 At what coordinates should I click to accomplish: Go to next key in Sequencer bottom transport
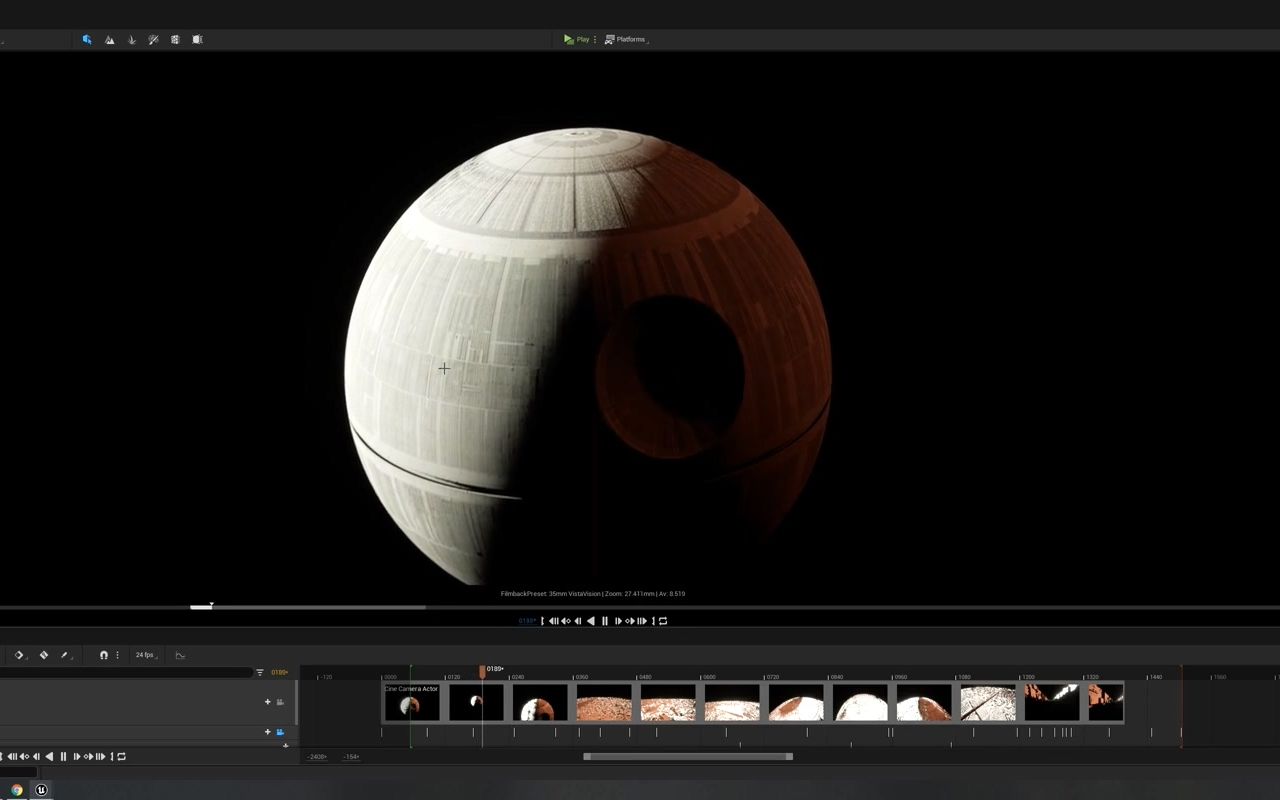click(x=88, y=757)
